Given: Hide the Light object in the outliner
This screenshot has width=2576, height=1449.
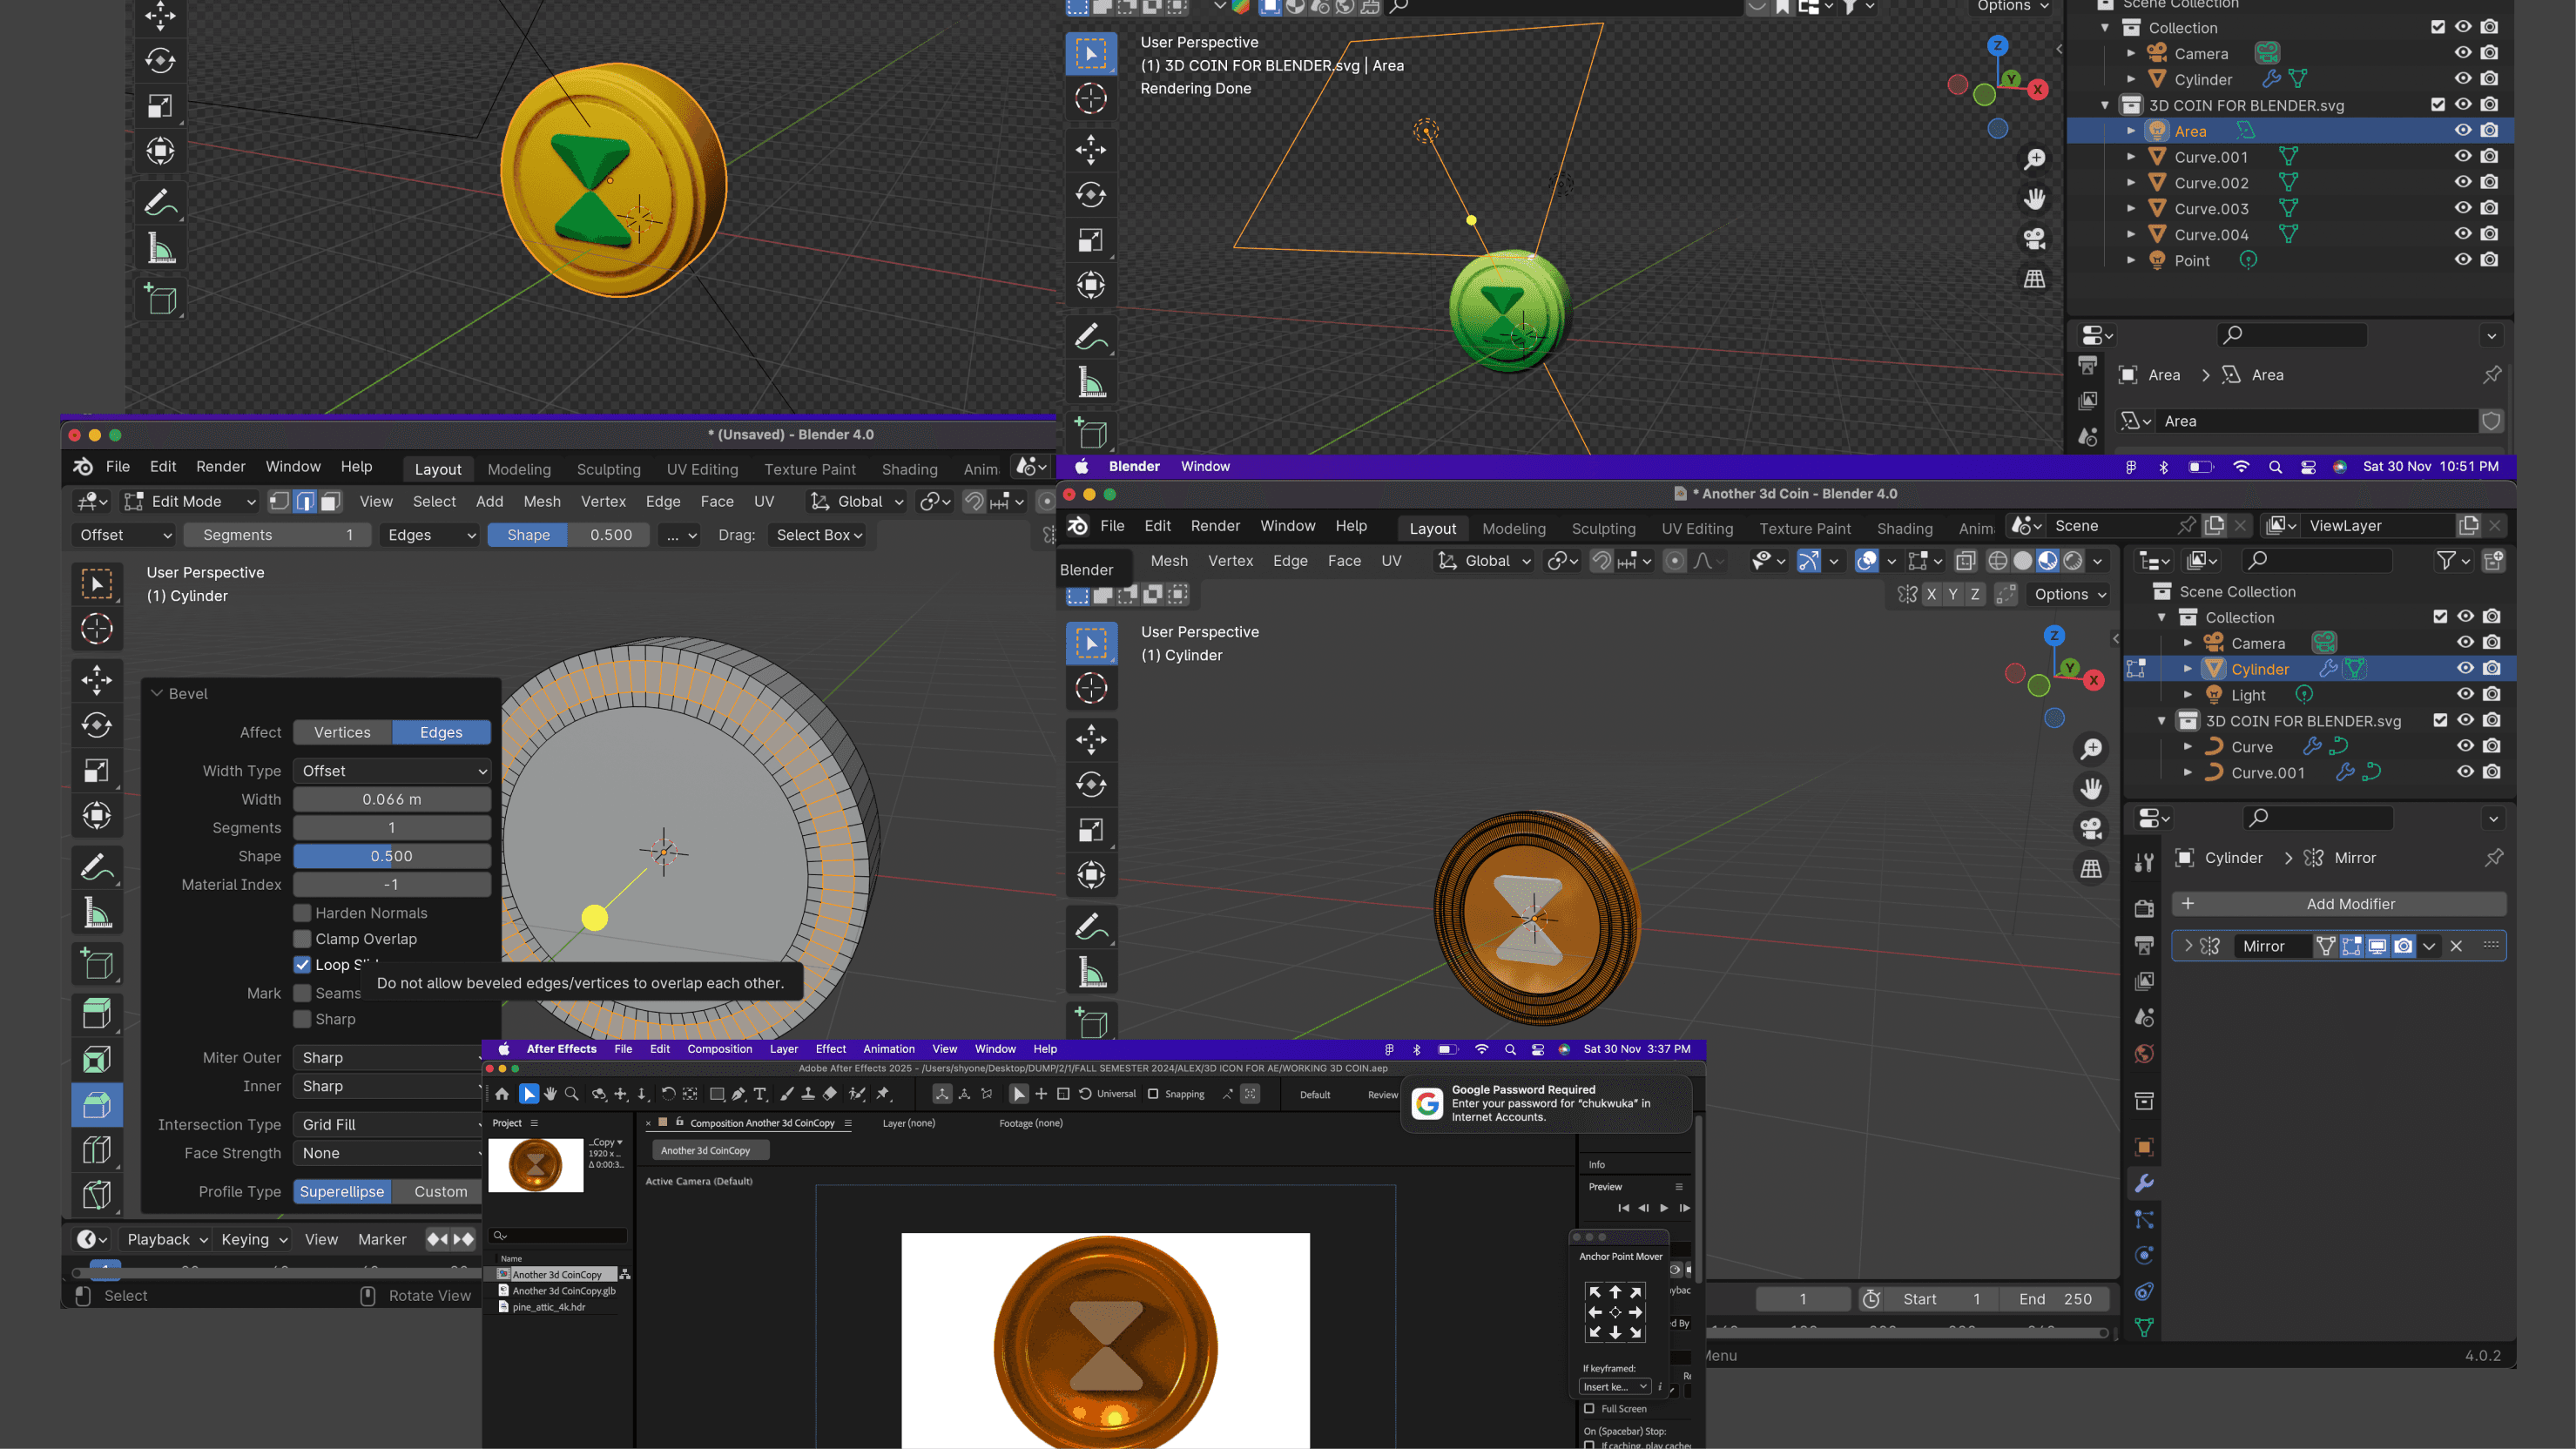Looking at the screenshot, I should tap(2465, 694).
